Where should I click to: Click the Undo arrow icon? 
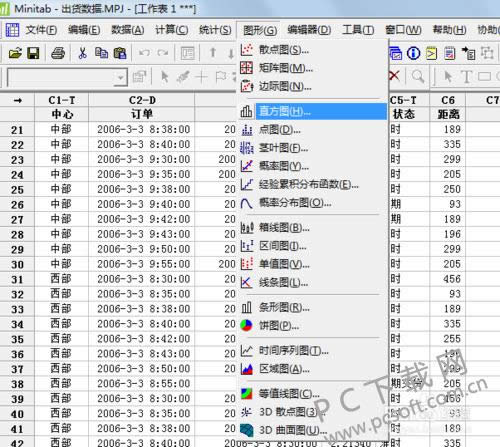(144, 53)
